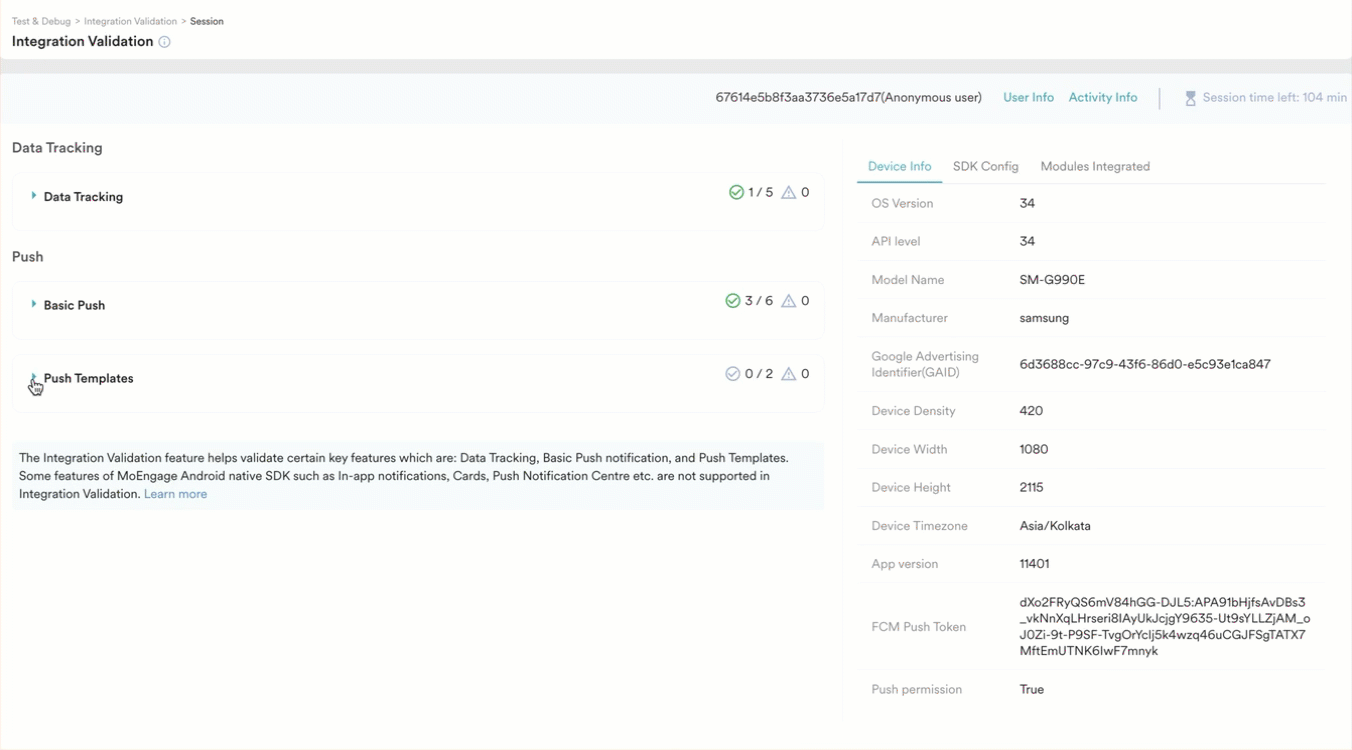Click the green checkmark in Data Tracking row

736,192
